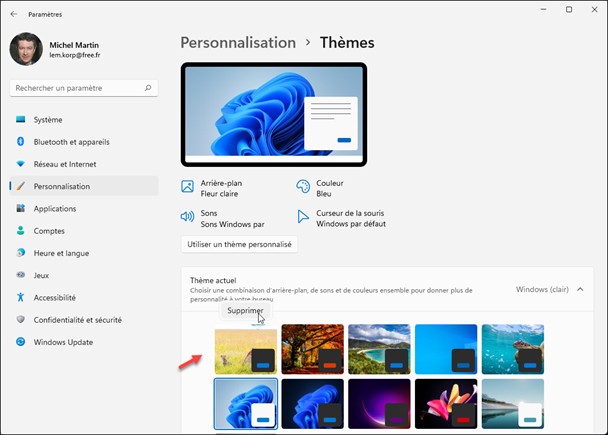Viewport: 608px width, 435px height.
Task: Open Arrière-plan Fleur claire setting
Action: coord(212,188)
